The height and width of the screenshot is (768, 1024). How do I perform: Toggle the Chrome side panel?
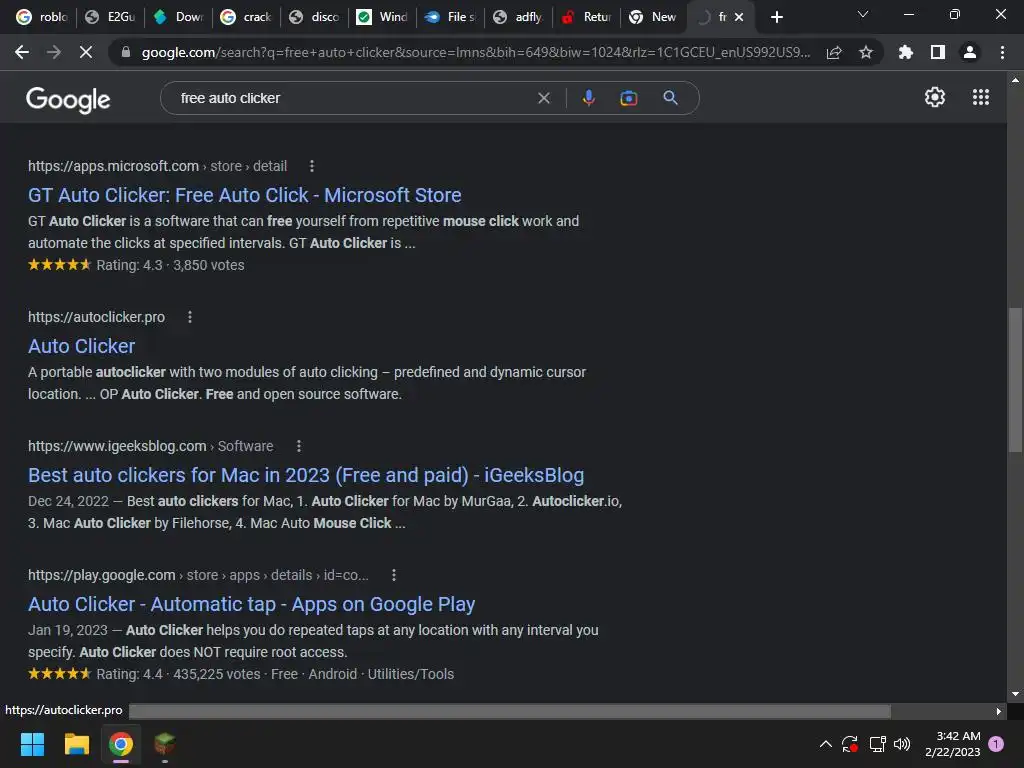click(x=938, y=52)
